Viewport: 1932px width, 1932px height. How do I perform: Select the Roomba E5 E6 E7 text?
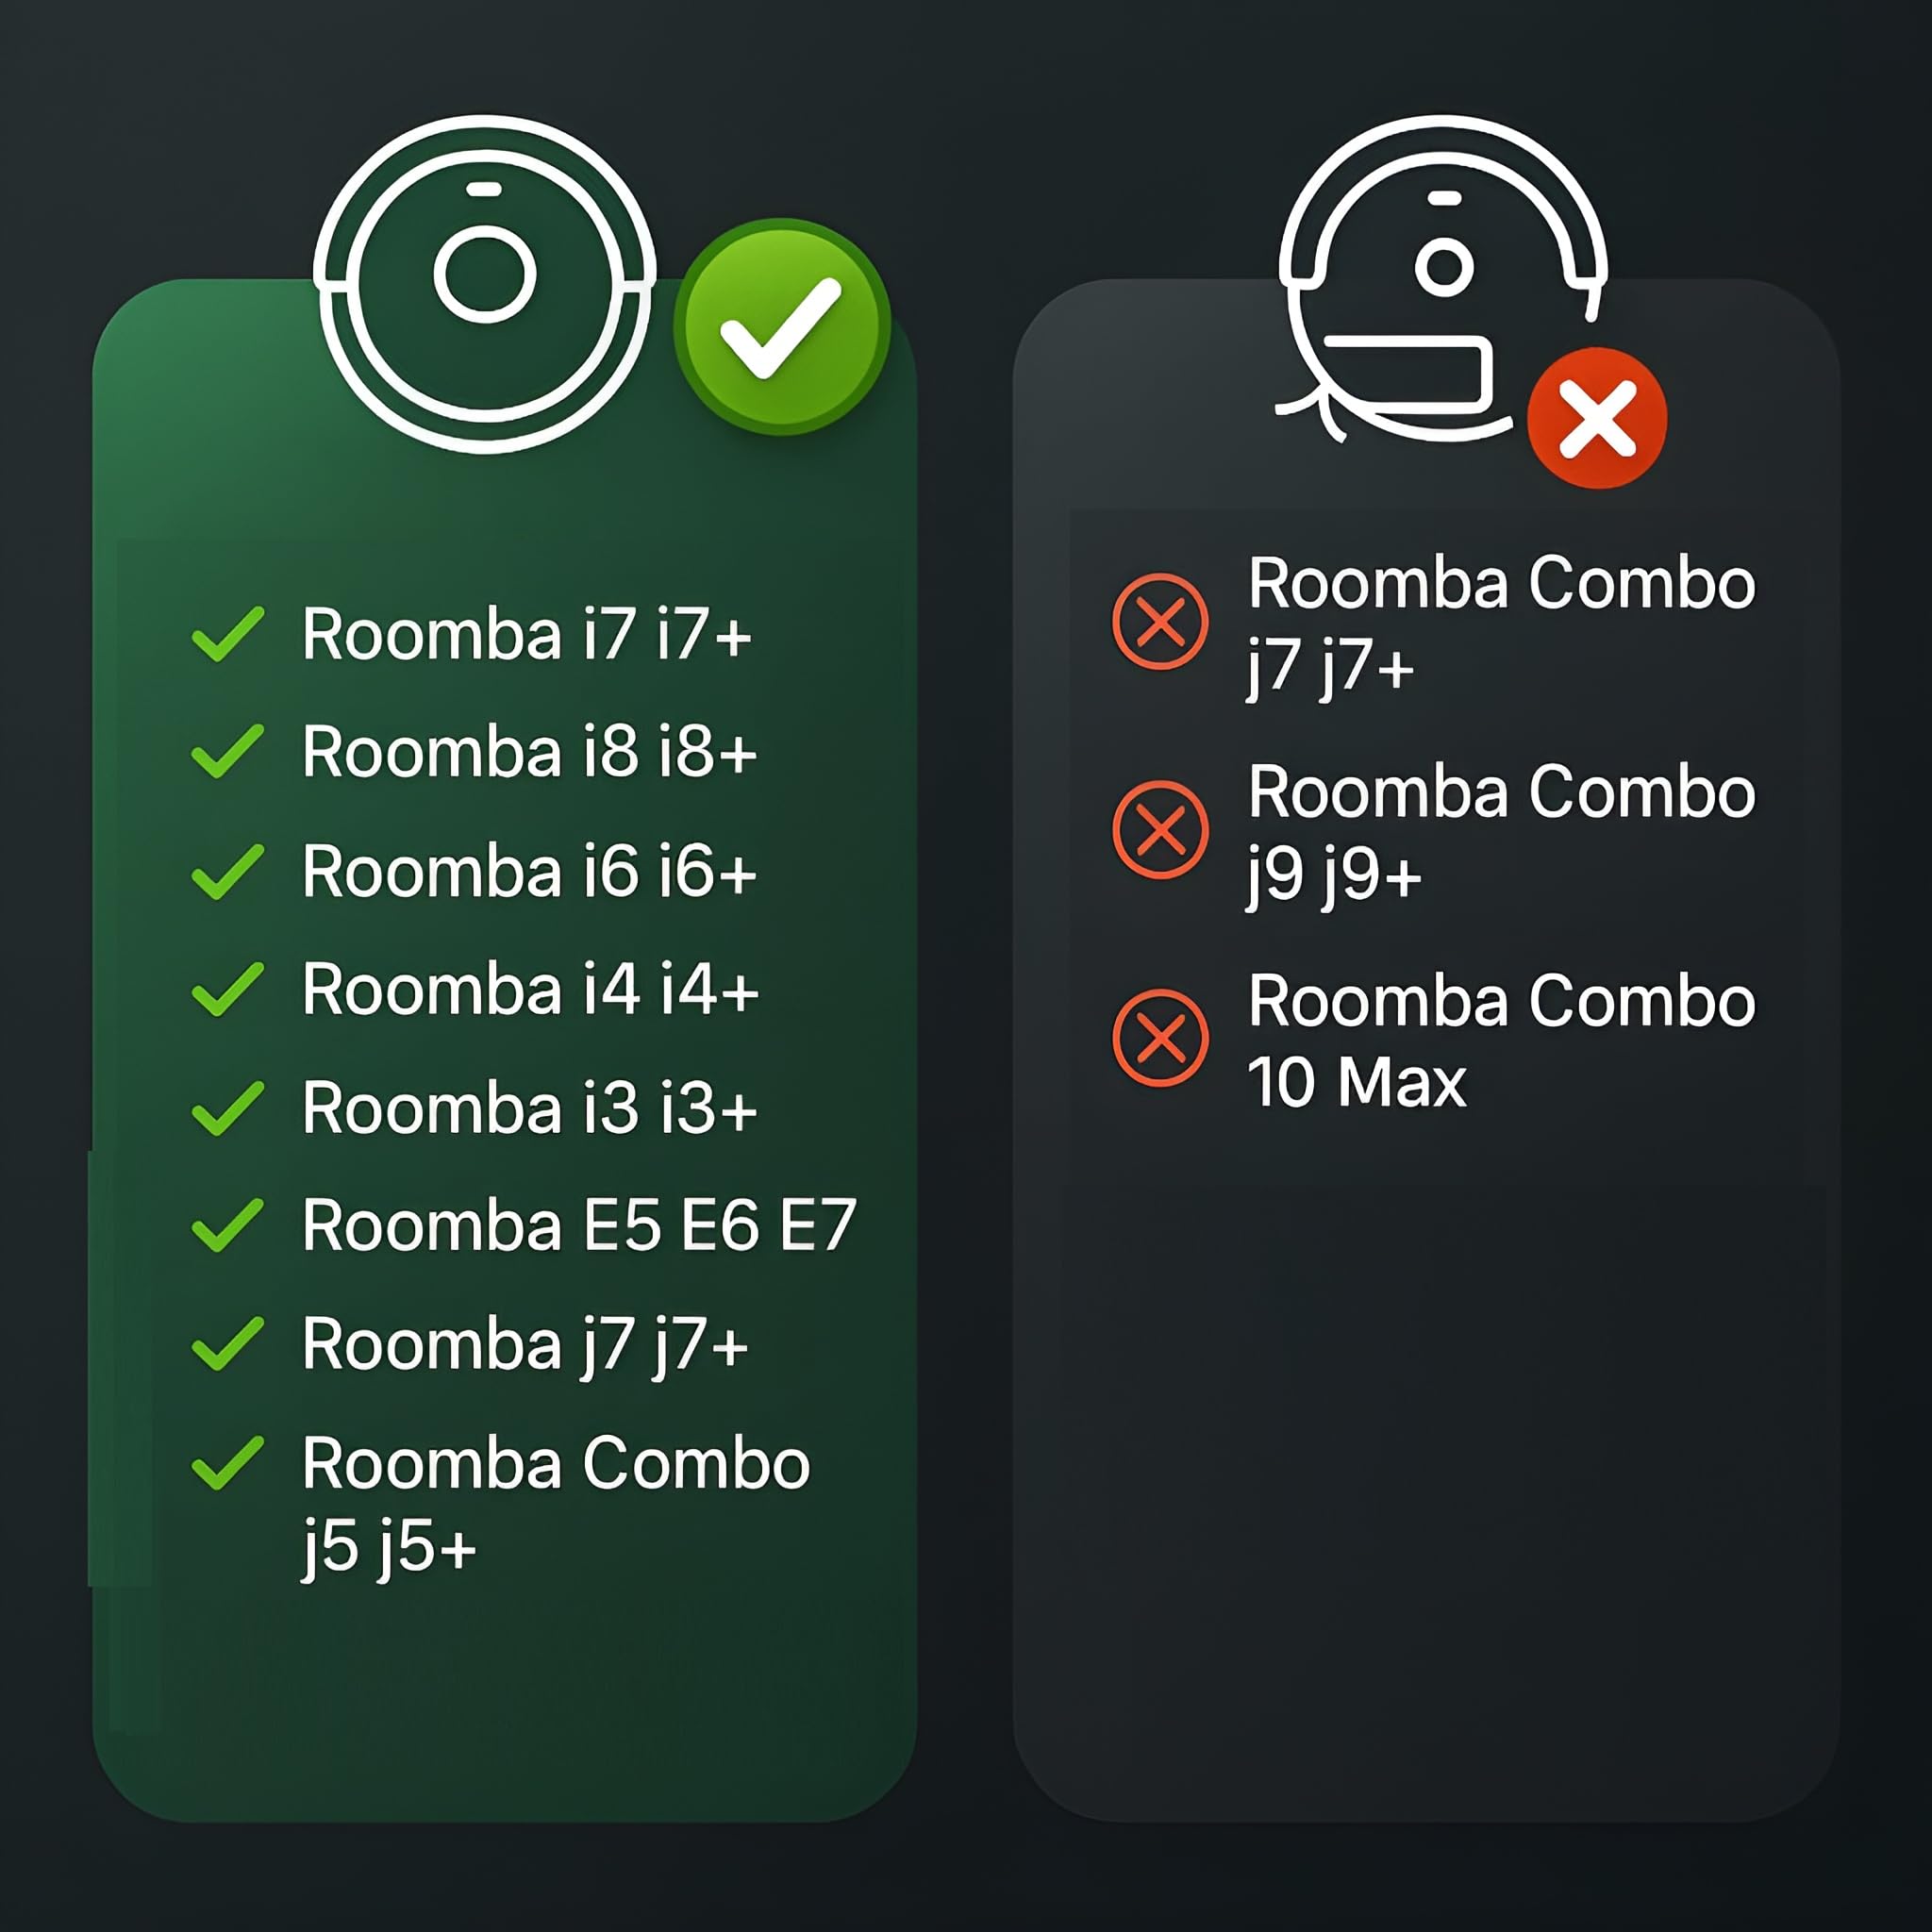tap(579, 1225)
